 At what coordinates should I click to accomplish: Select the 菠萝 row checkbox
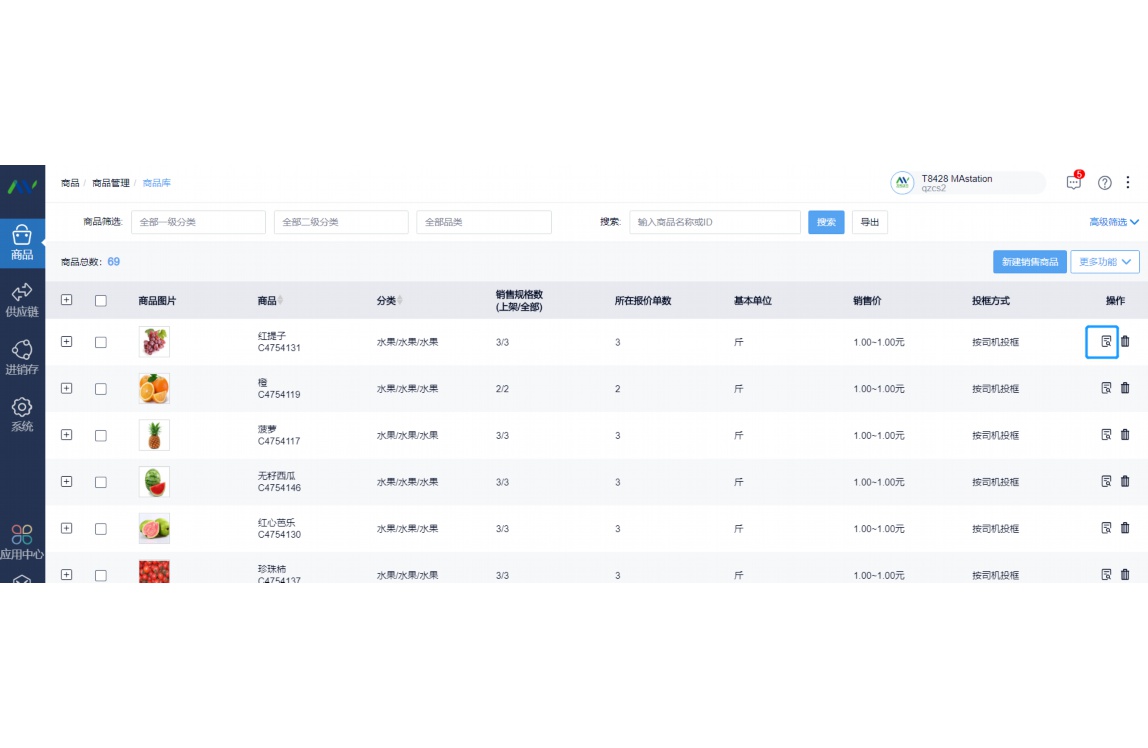(x=100, y=435)
